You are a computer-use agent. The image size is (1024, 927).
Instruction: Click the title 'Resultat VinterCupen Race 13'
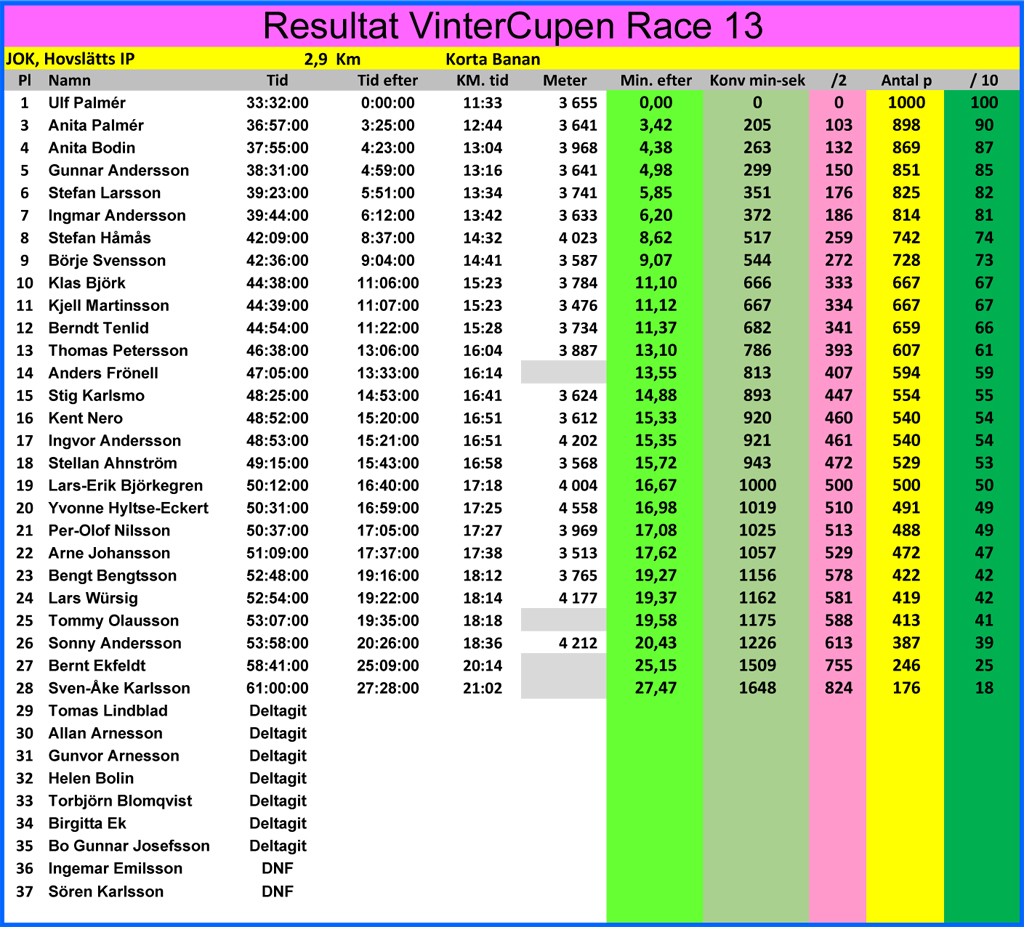coord(513,26)
